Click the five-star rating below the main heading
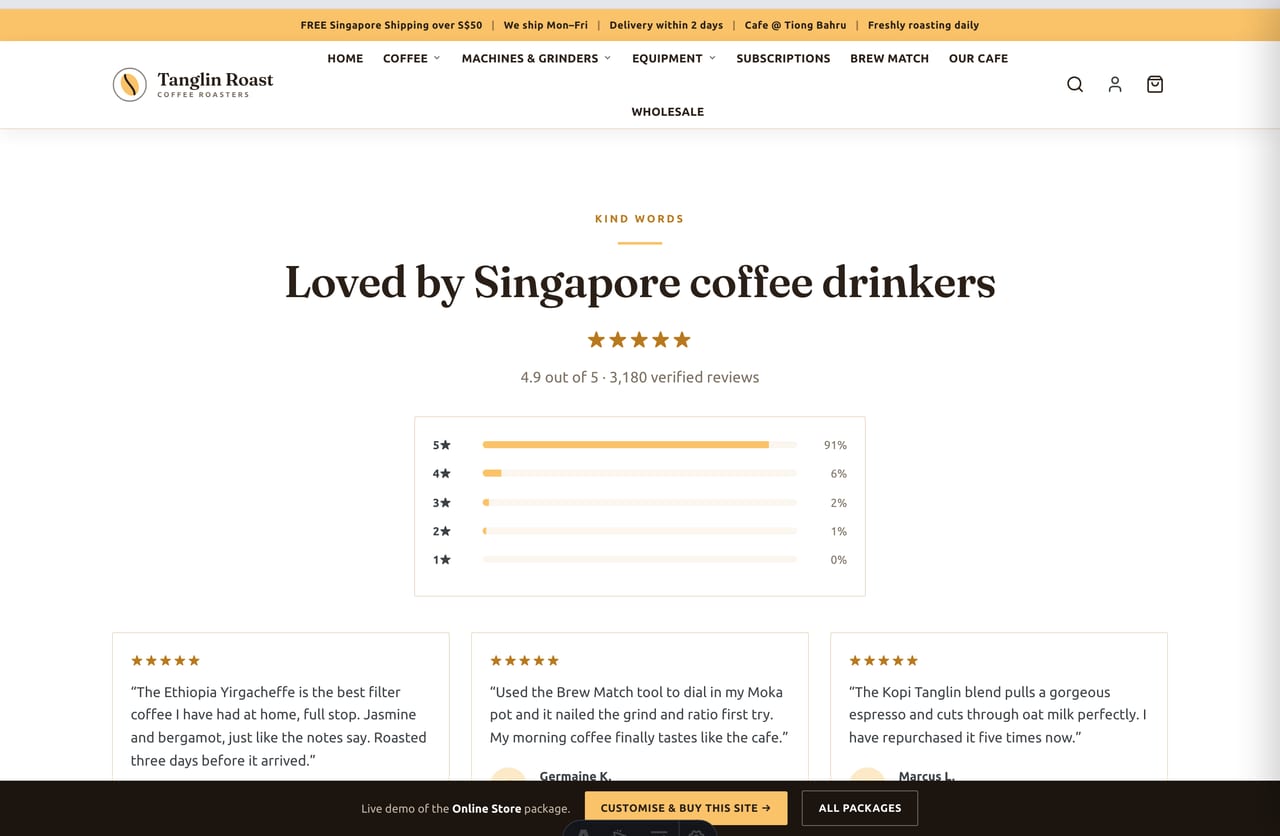This screenshot has width=1280, height=836. 639,340
